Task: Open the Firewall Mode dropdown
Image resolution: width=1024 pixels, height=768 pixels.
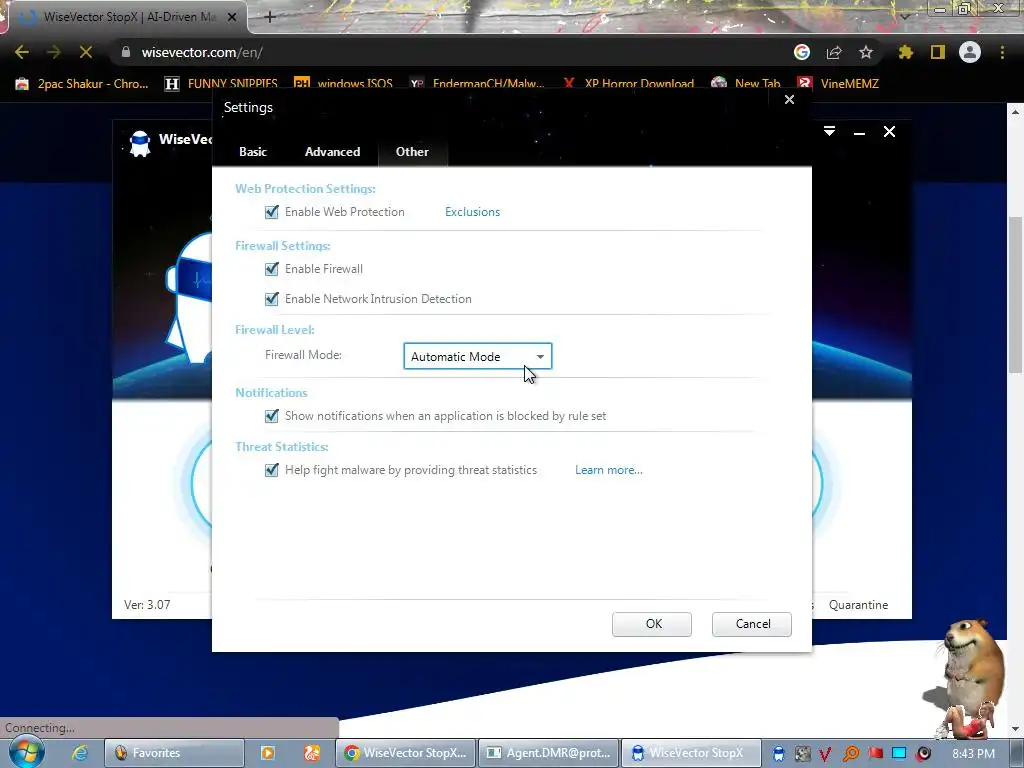Action: [477, 357]
